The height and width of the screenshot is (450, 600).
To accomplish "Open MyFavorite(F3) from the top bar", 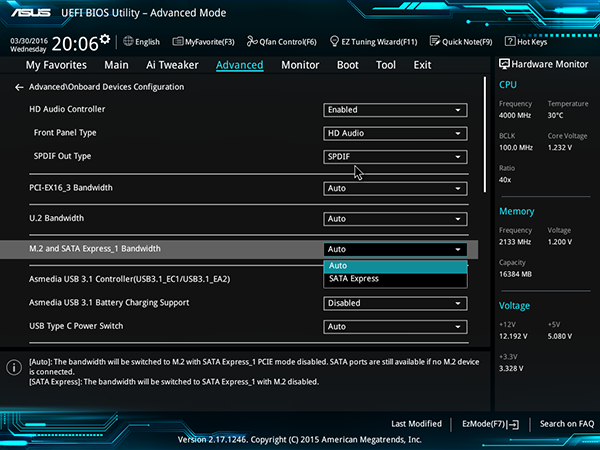I will (203, 42).
